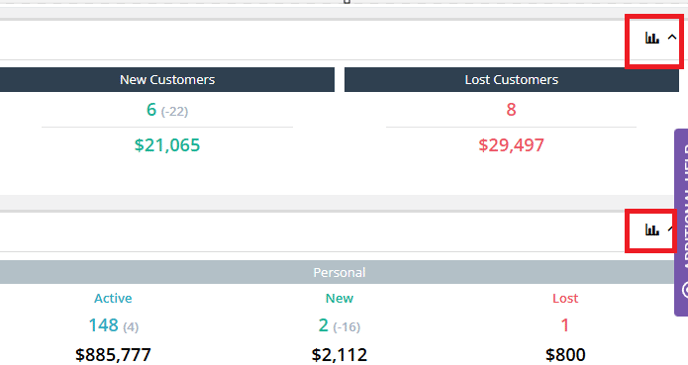
Task: Click the $2,112 new amount
Action: (x=339, y=354)
